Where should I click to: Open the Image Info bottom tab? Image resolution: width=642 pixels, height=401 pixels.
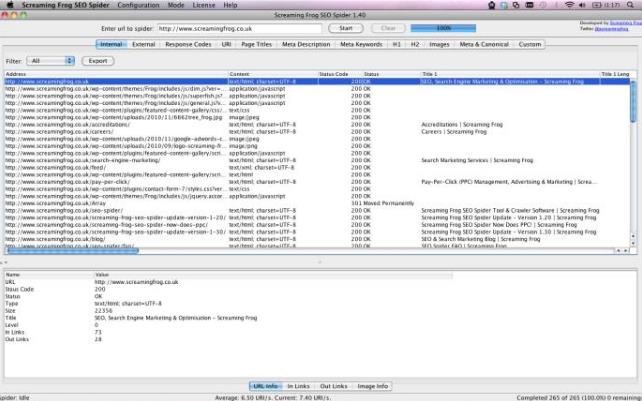tap(374, 385)
